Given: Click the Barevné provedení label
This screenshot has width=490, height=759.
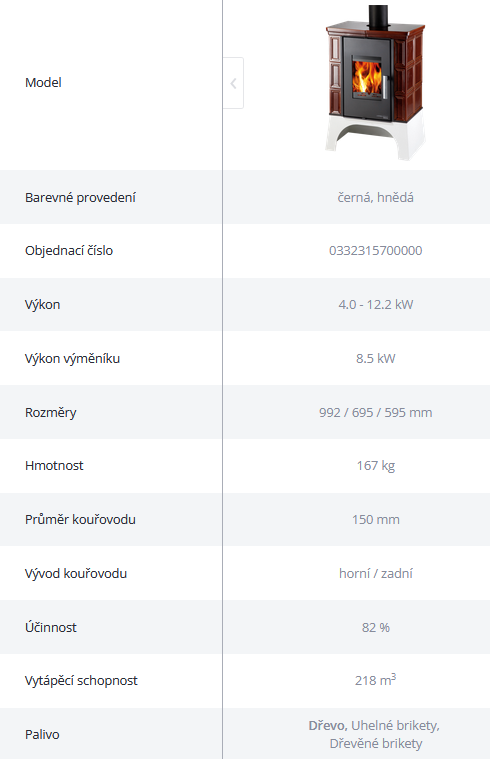Looking at the screenshot, I should tap(80, 197).
